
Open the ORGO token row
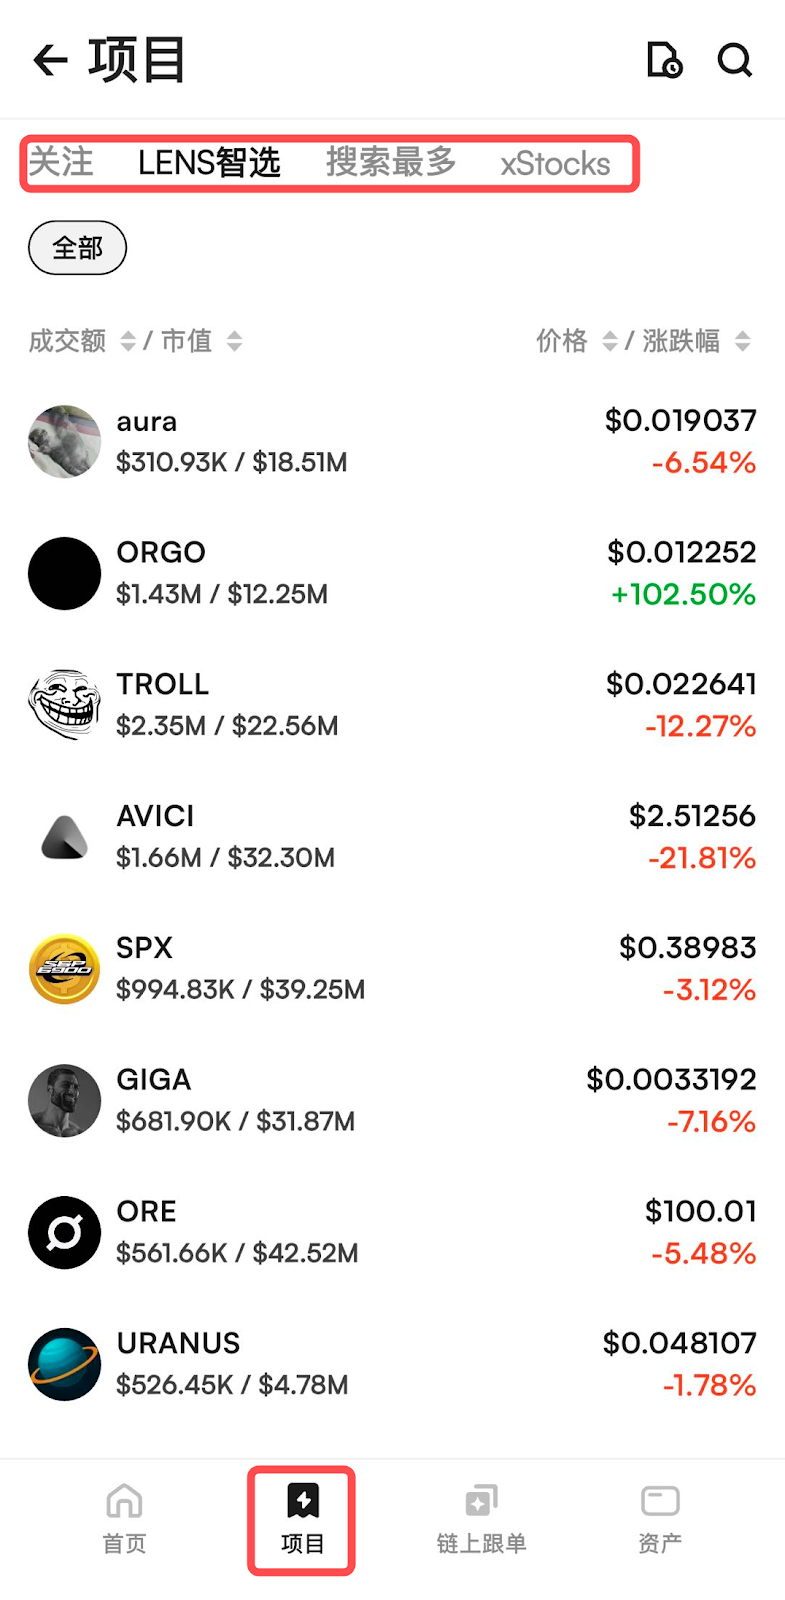pos(392,573)
